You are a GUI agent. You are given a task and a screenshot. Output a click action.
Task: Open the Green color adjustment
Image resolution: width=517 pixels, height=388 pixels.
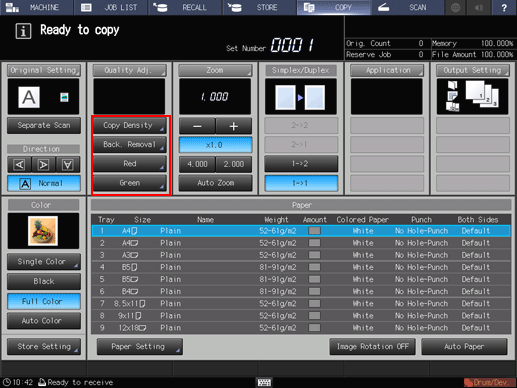click(x=129, y=183)
